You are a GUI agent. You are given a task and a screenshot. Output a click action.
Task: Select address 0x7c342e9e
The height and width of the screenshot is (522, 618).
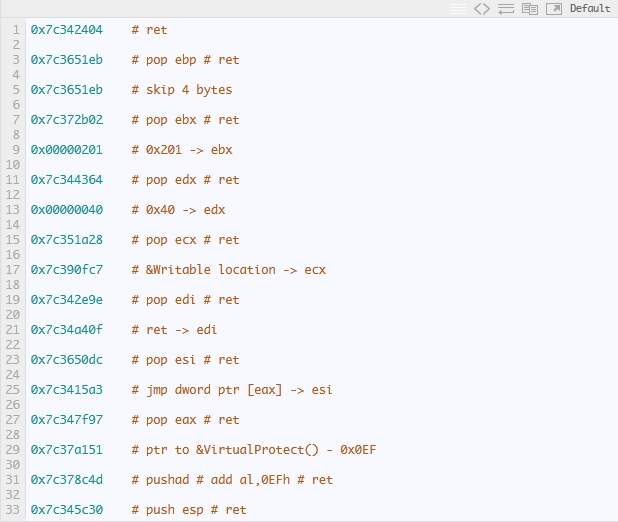[x=67, y=300]
